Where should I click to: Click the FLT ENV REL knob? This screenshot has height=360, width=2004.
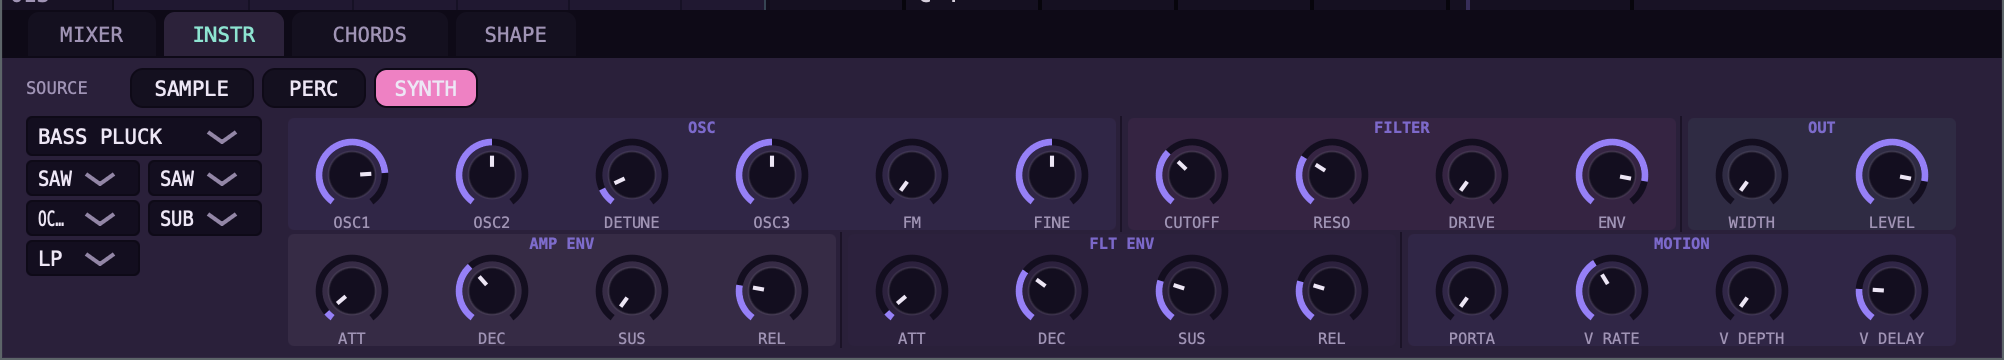point(1332,291)
